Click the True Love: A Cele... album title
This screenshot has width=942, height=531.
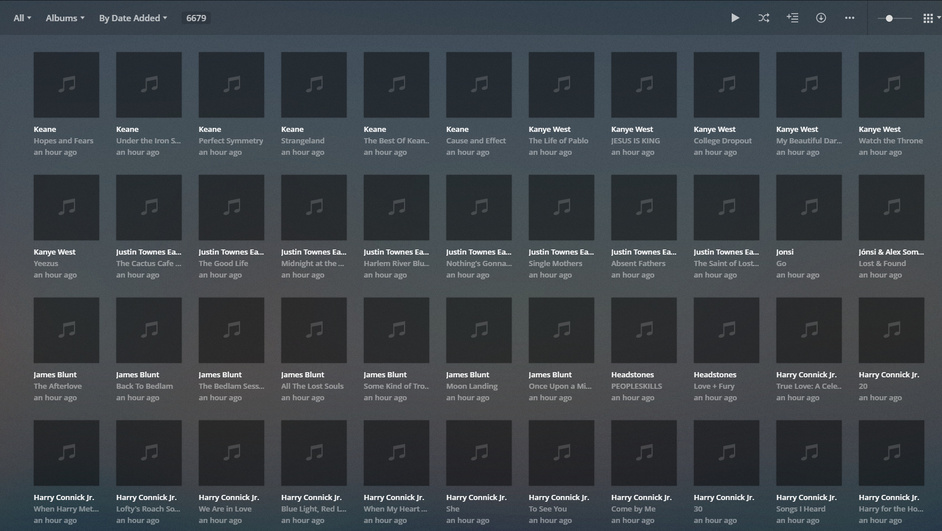click(x=809, y=386)
